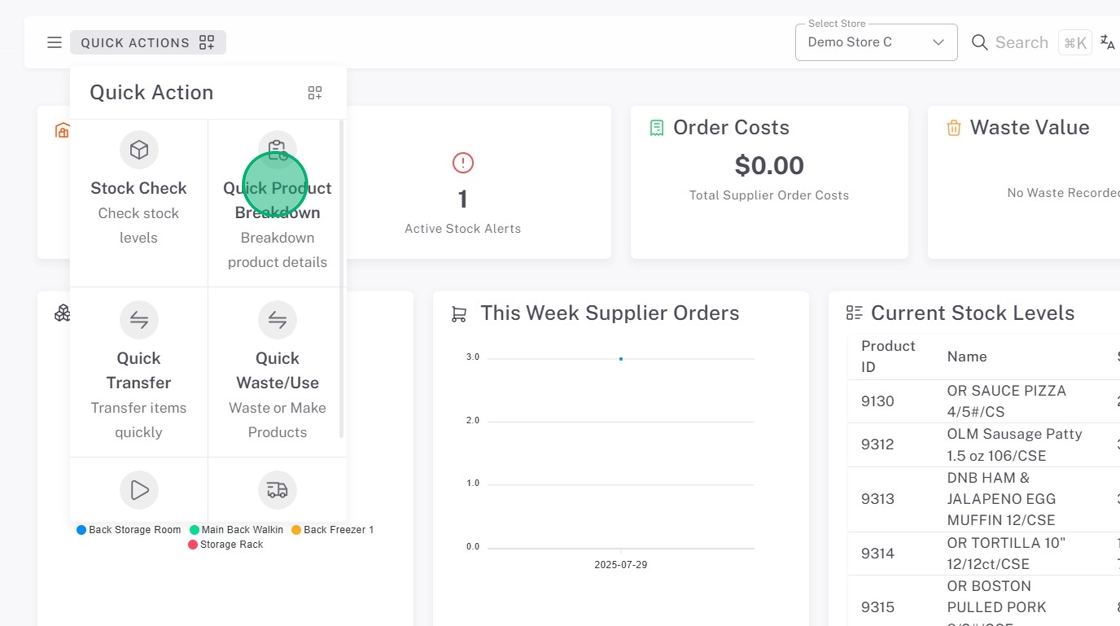Click the play icon tile
1120x626 pixels.
point(139,490)
